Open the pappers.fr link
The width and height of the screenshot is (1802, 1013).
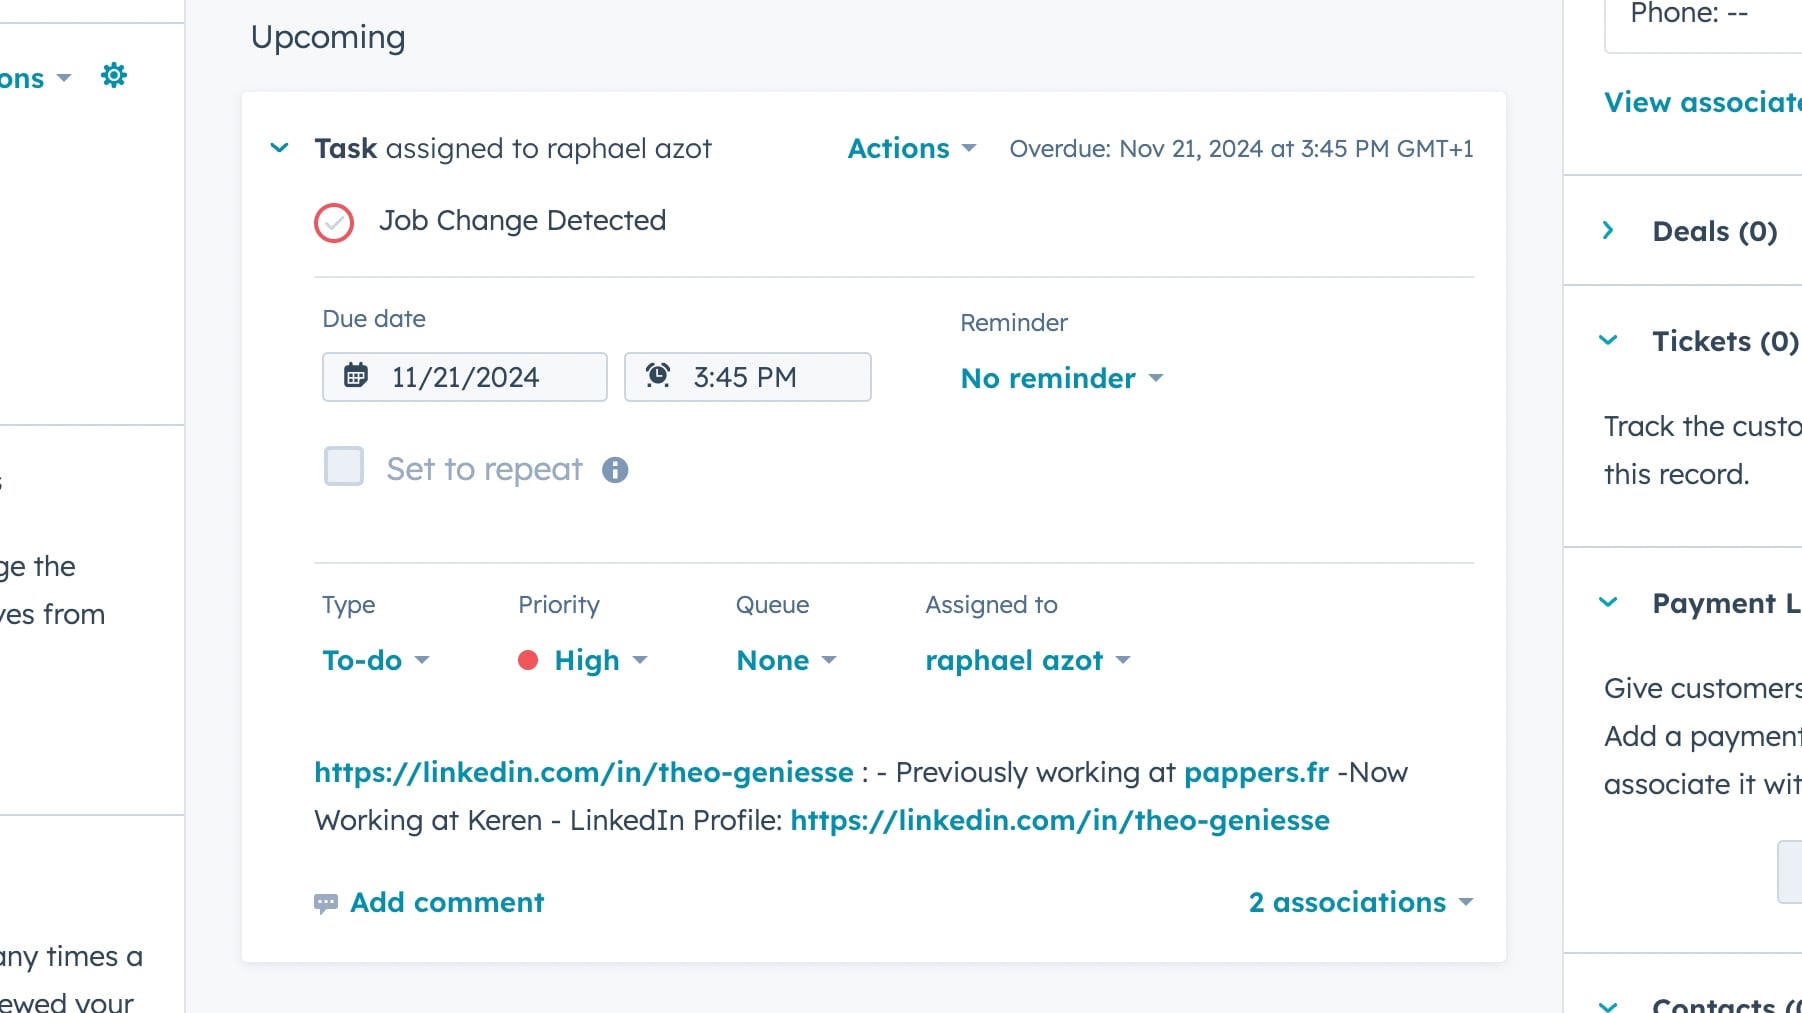click(1256, 772)
